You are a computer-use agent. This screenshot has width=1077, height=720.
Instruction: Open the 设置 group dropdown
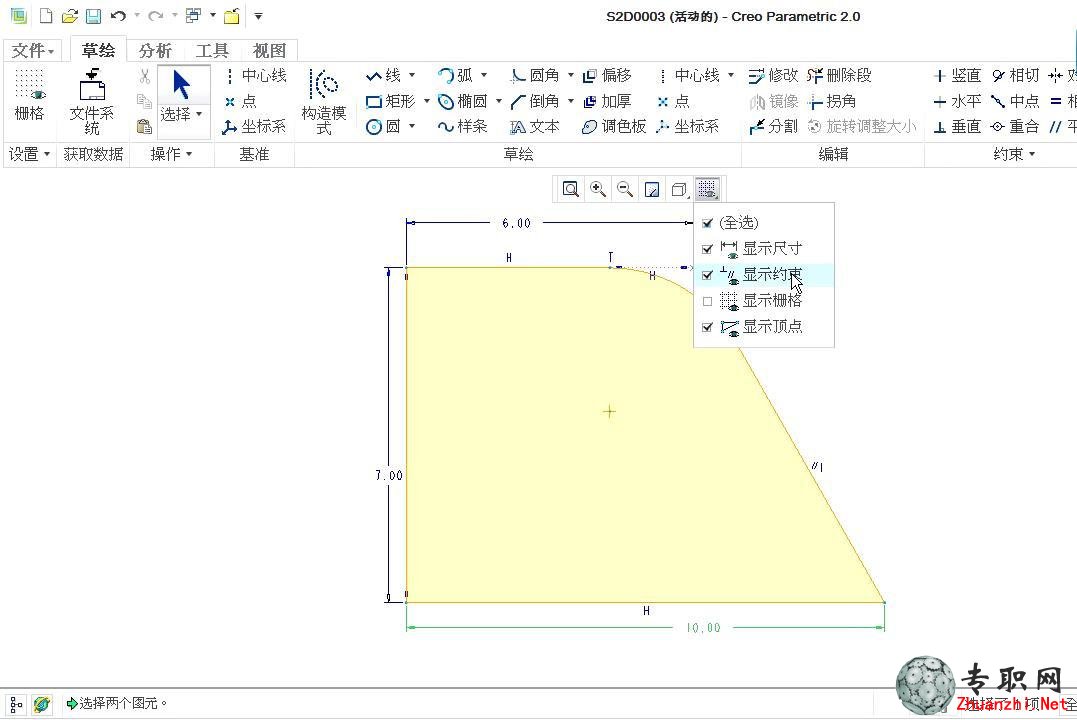[x=30, y=155]
